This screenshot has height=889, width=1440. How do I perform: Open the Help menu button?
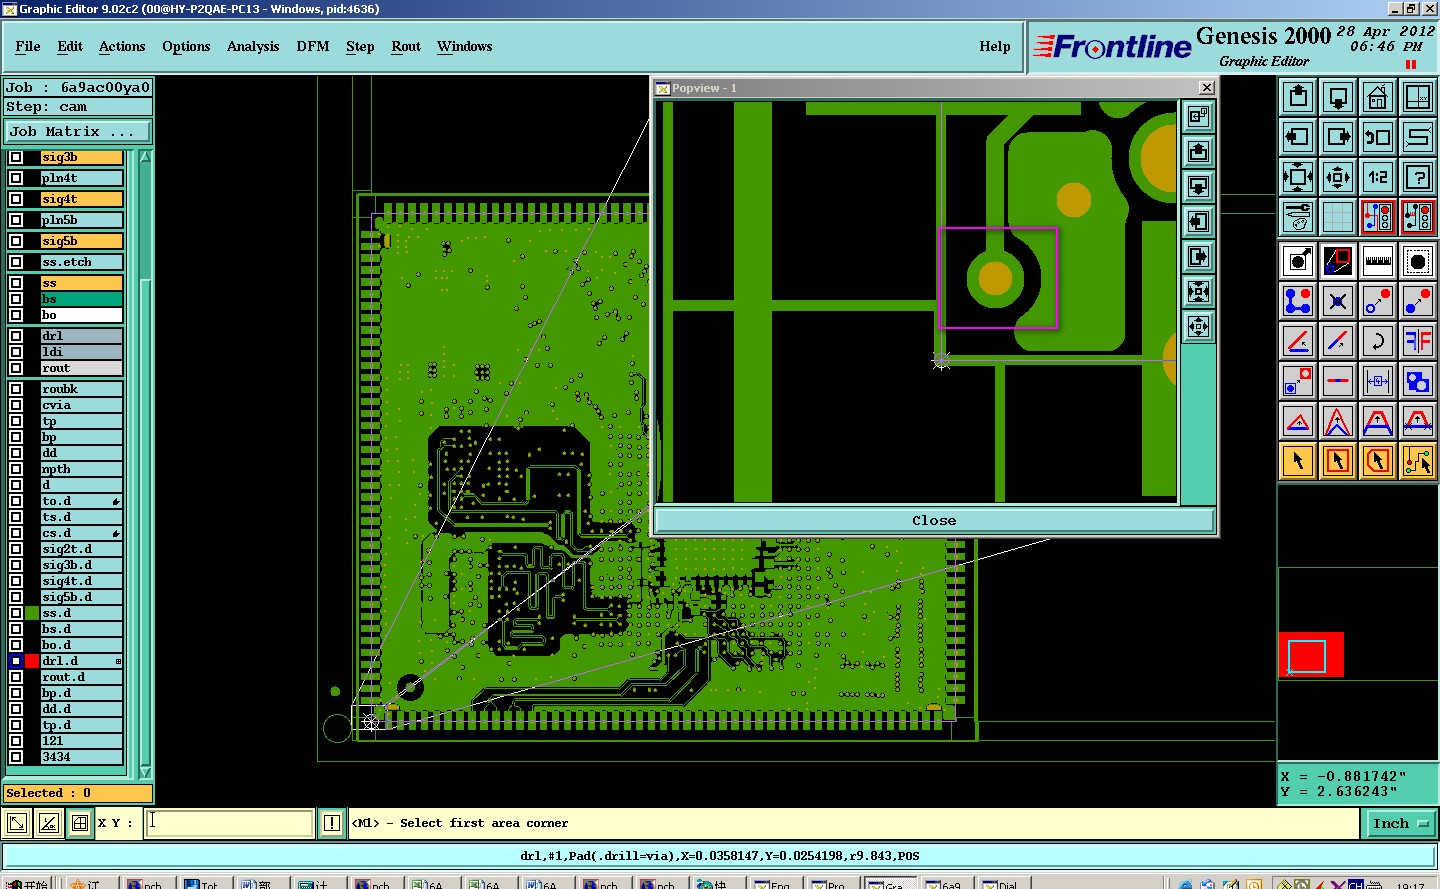[x=995, y=46]
